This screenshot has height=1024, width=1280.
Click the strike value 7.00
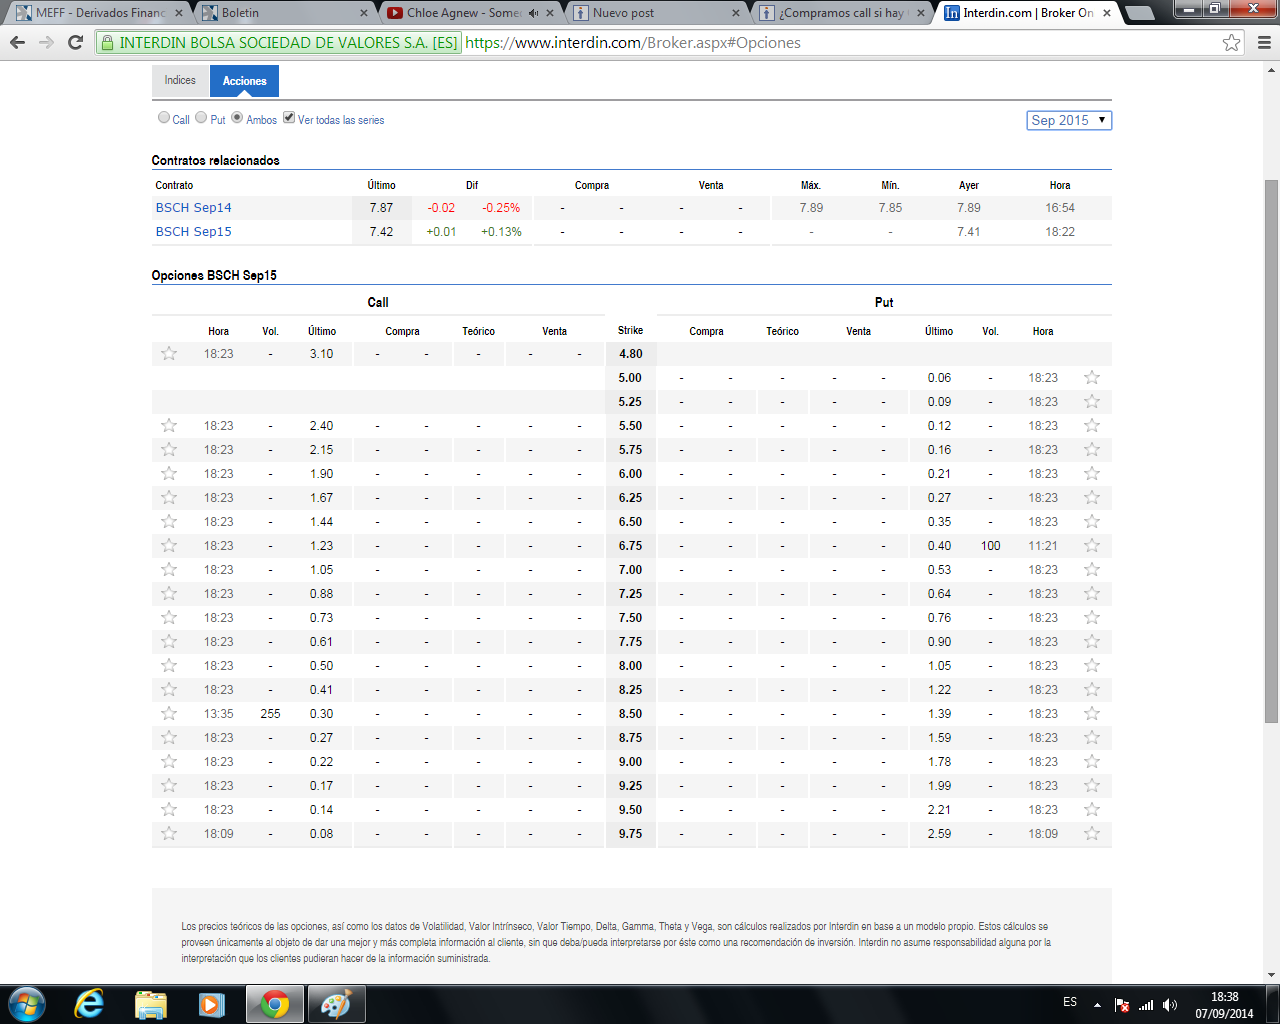(x=630, y=569)
